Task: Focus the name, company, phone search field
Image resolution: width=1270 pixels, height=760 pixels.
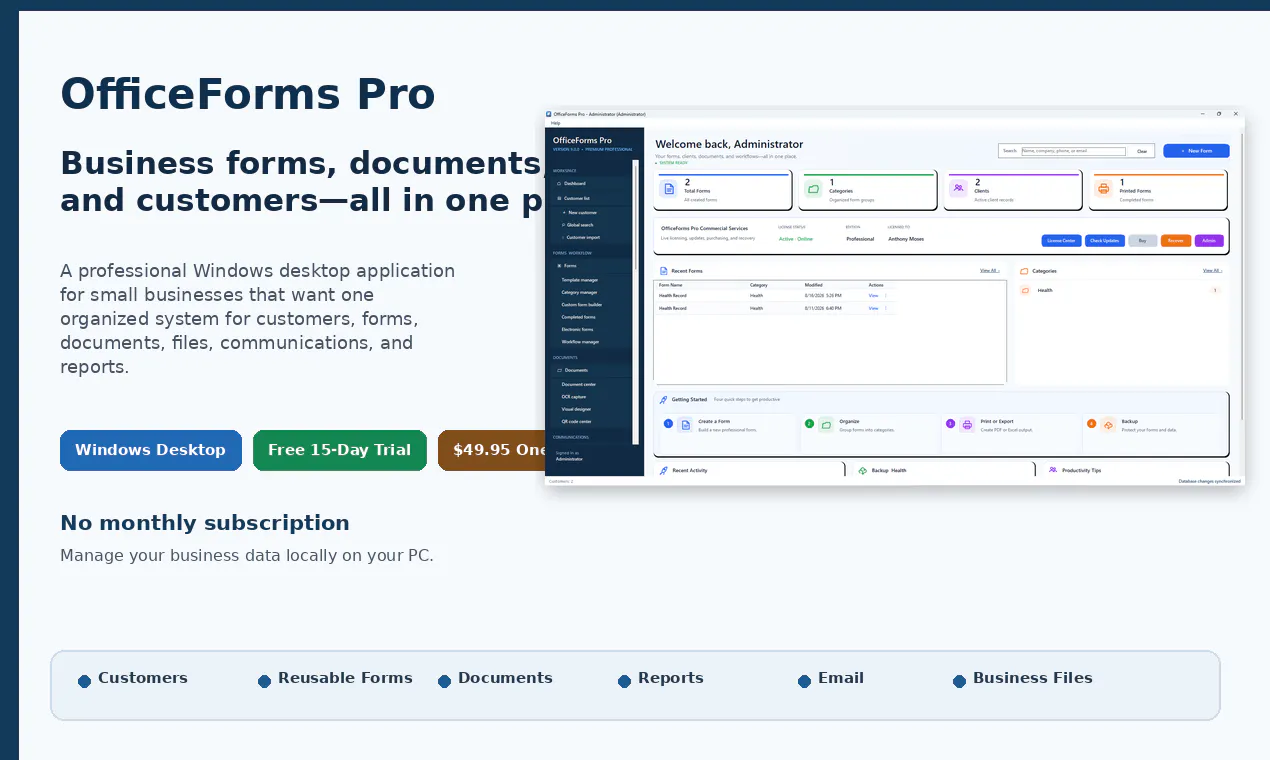Action: pos(1073,151)
